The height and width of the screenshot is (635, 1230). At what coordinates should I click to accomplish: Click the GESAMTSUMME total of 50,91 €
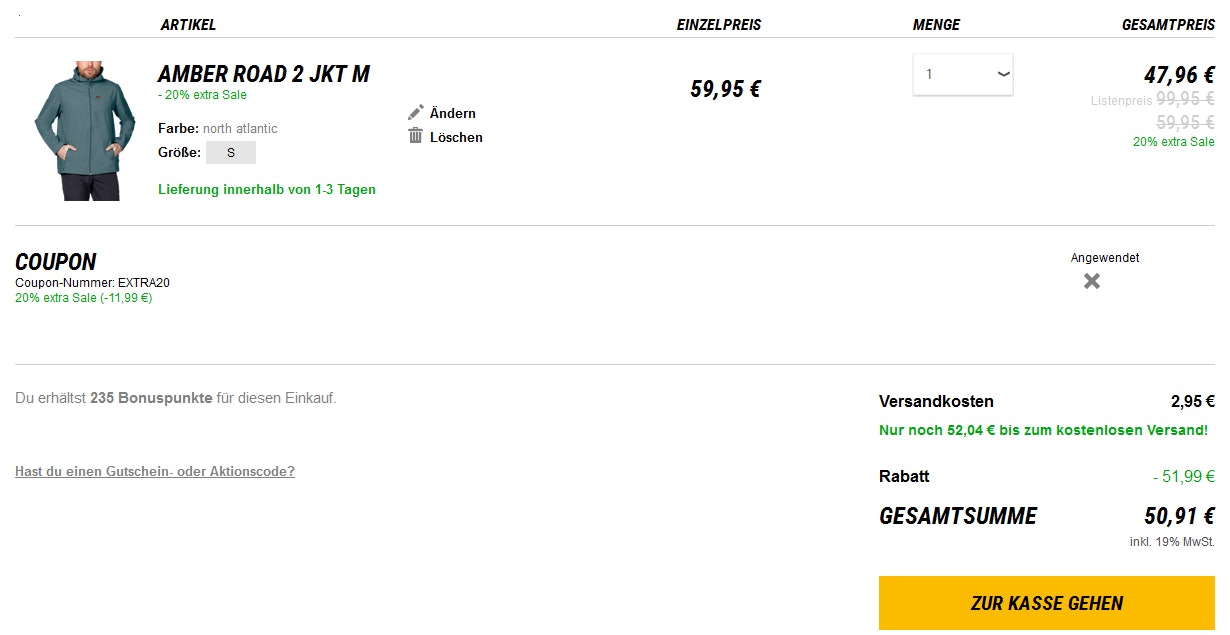(1179, 516)
